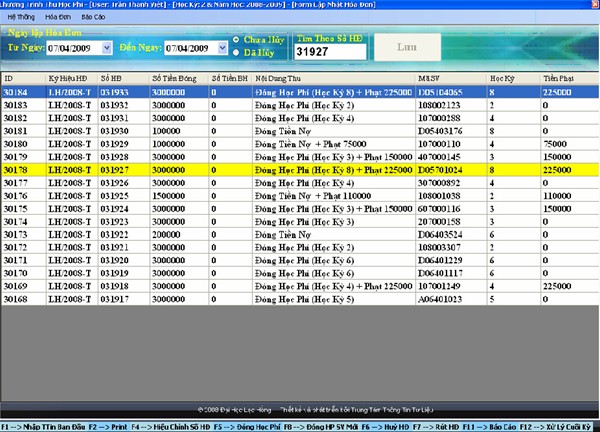The width and height of the screenshot is (600, 432).
Task: Click the Tìm Theo Số HĐ search field
Action: (329, 52)
